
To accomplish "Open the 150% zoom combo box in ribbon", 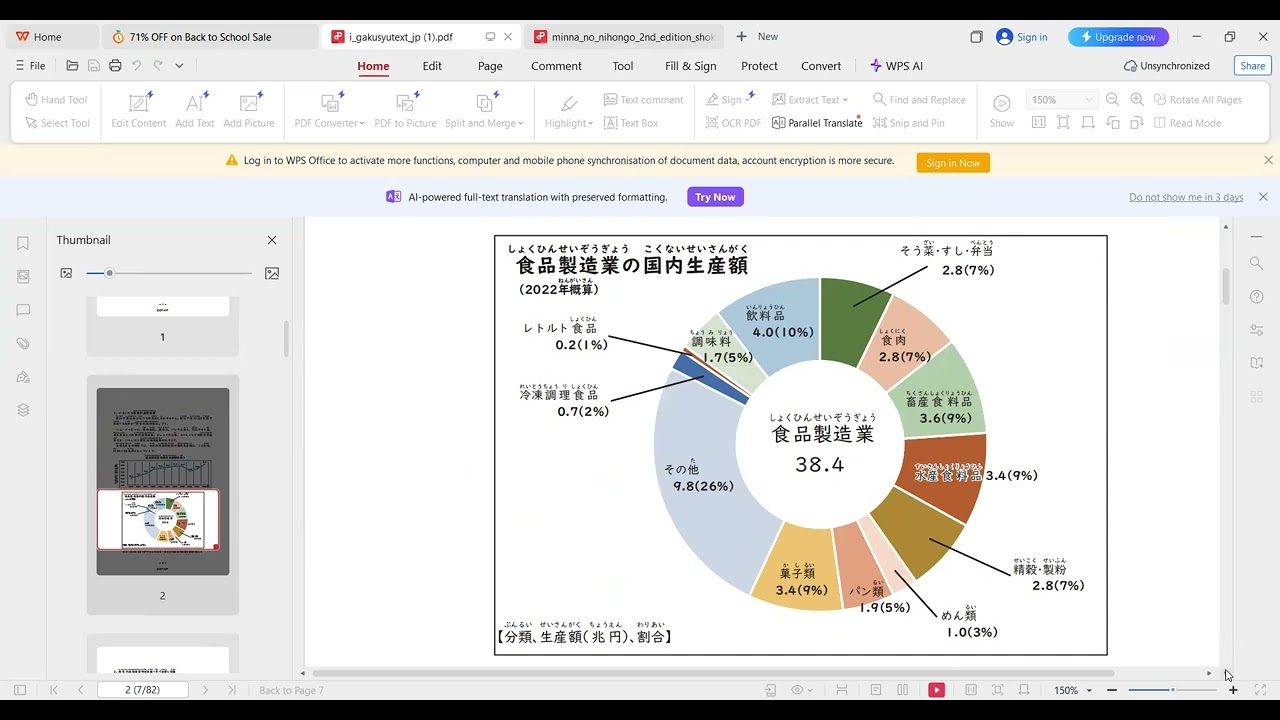I will (1062, 100).
